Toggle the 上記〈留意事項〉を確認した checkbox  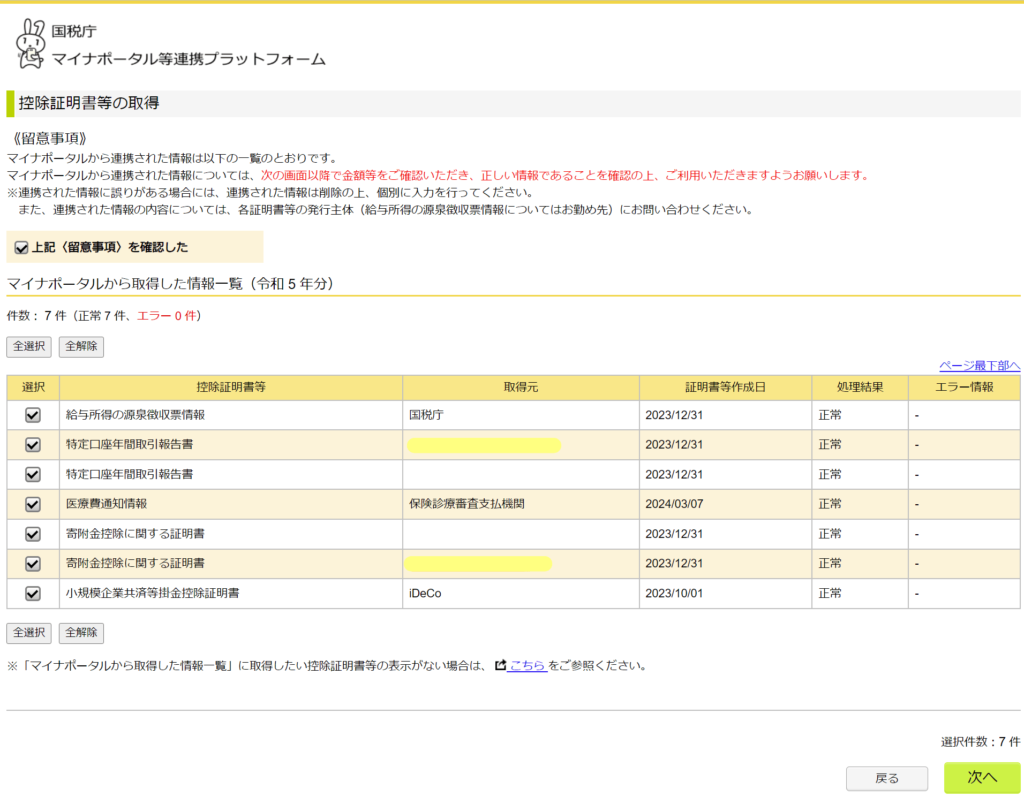(x=22, y=247)
